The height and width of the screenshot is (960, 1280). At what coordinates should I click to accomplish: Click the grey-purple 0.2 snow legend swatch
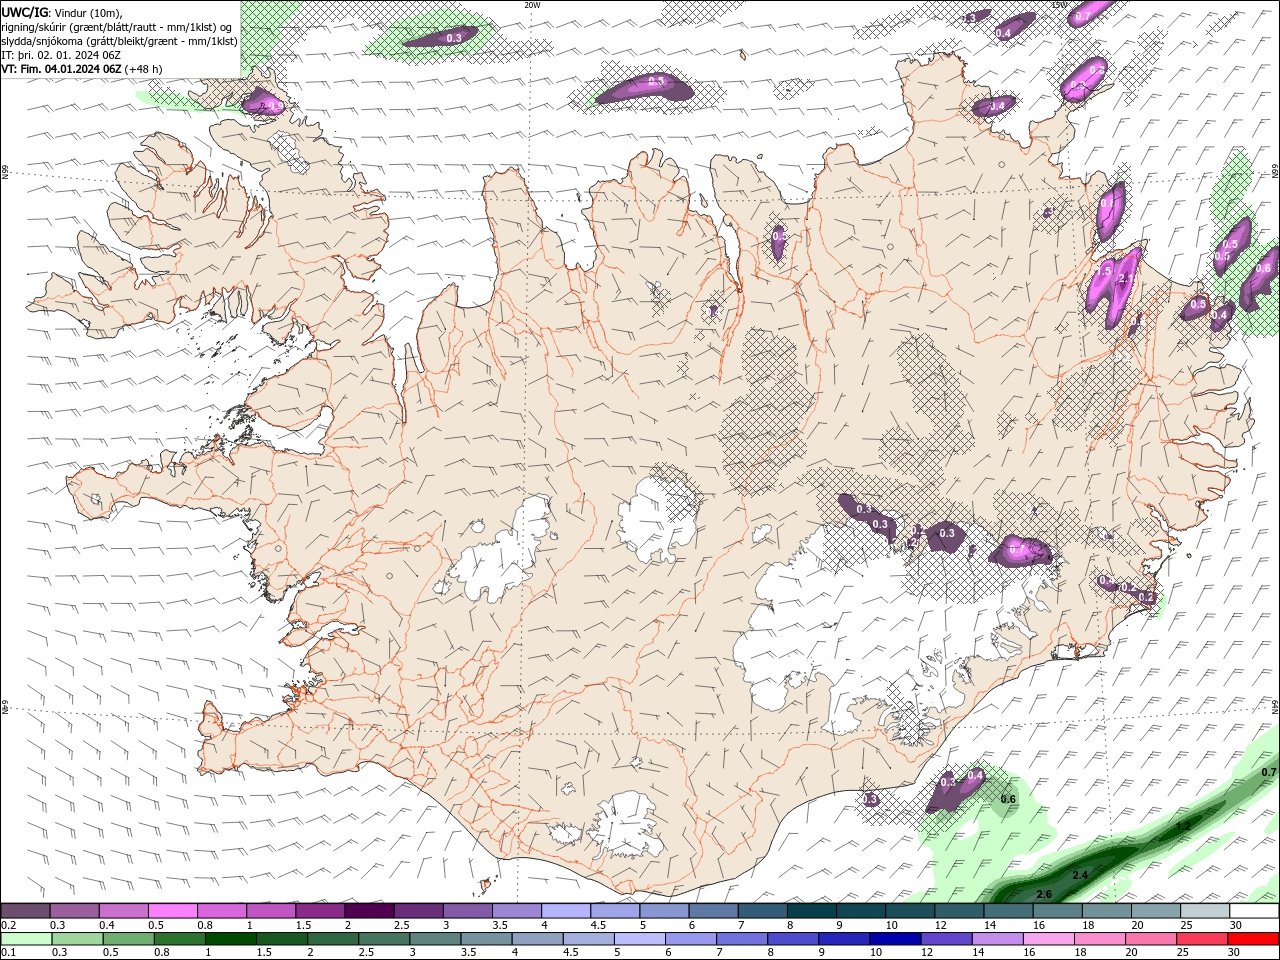(x=25, y=911)
